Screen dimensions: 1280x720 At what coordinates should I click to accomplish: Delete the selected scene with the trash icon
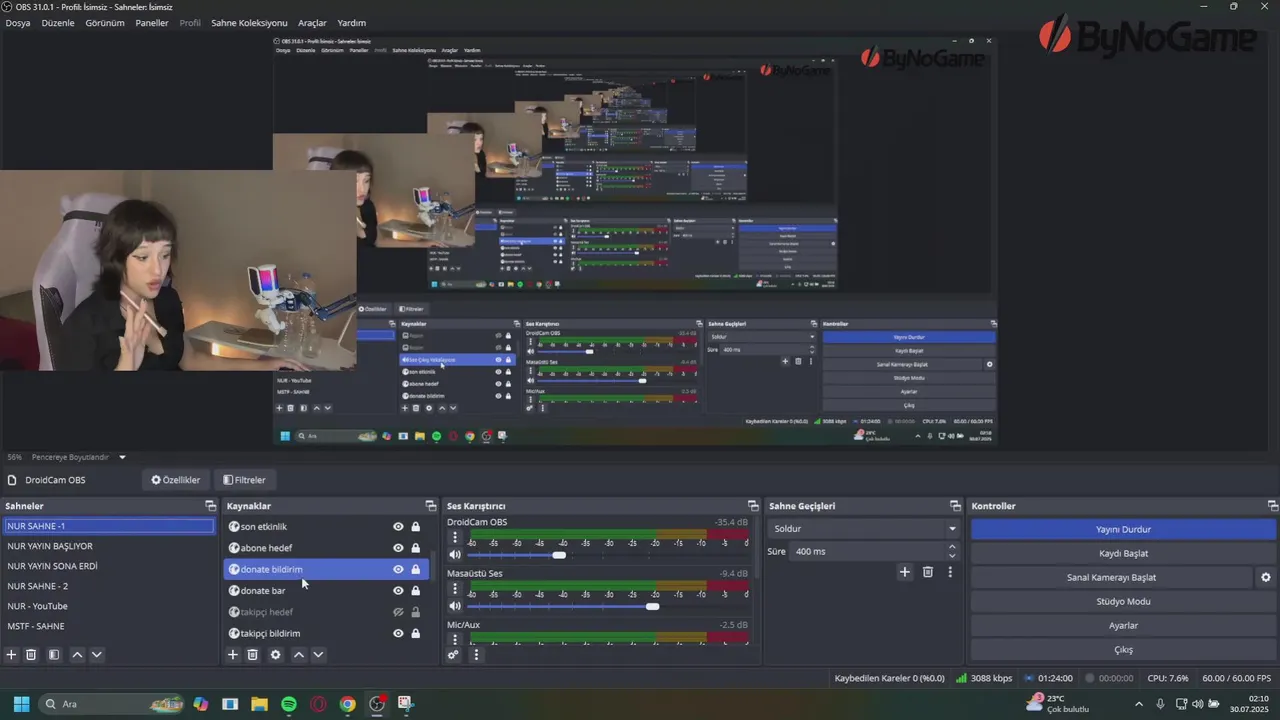tap(31, 655)
